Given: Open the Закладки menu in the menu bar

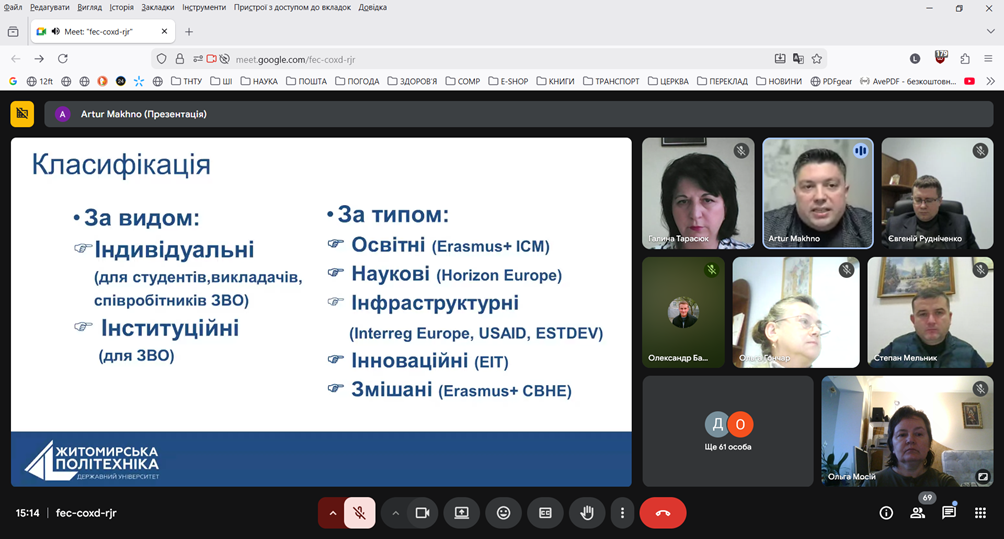Looking at the screenshot, I should pos(157,7).
